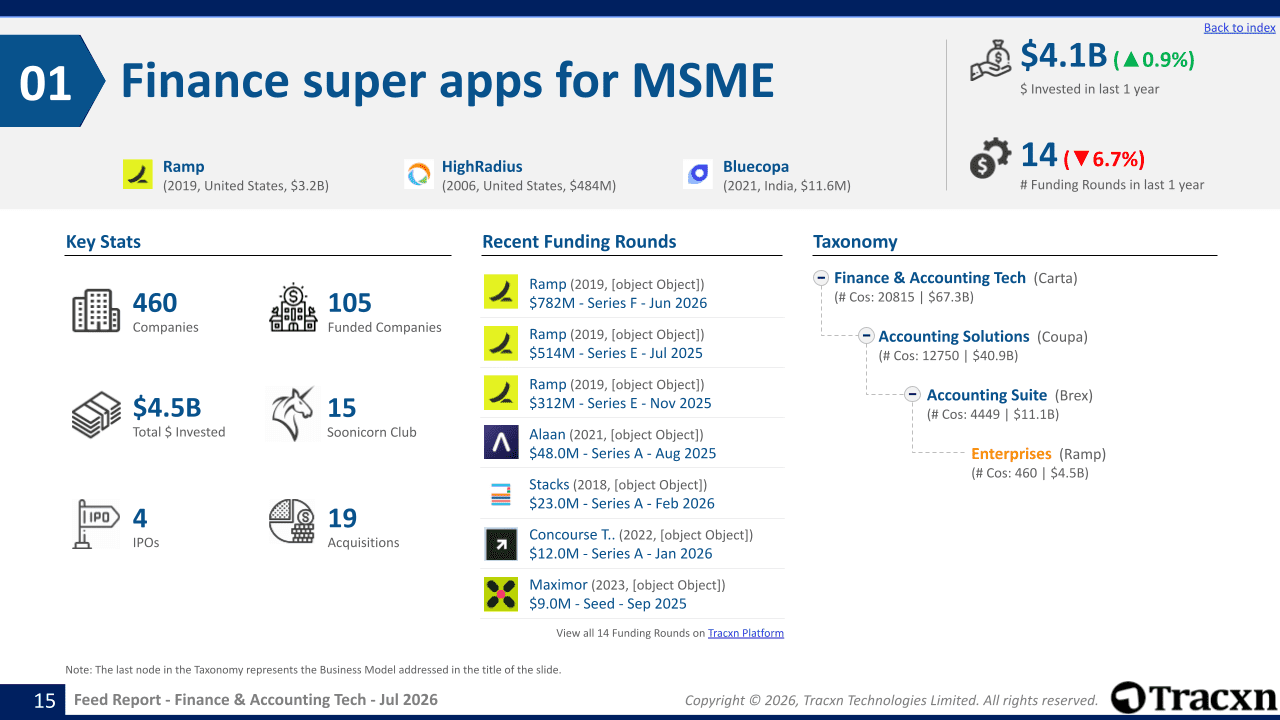The height and width of the screenshot is (720, 1280).
Task: Select the Enterprises taxonomy leaf node
Action: click(1011, 454)
